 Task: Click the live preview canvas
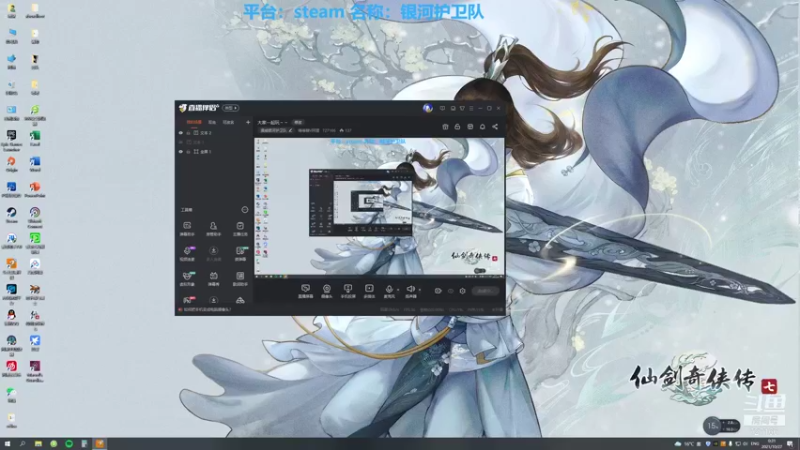(379, 208)
